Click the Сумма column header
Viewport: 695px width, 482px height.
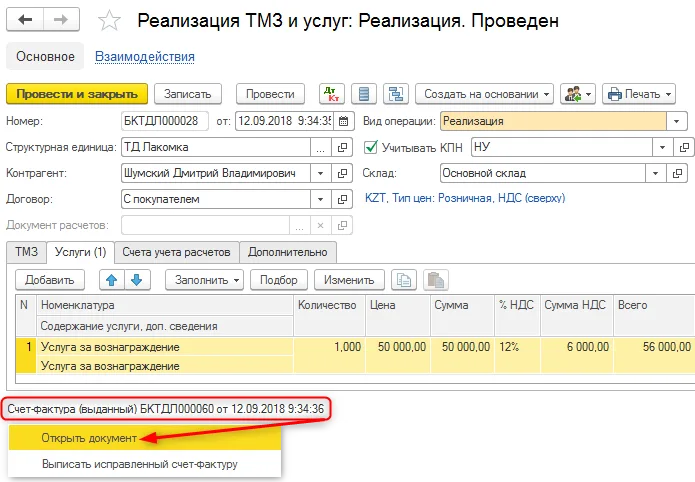click(x=462, y=315)
